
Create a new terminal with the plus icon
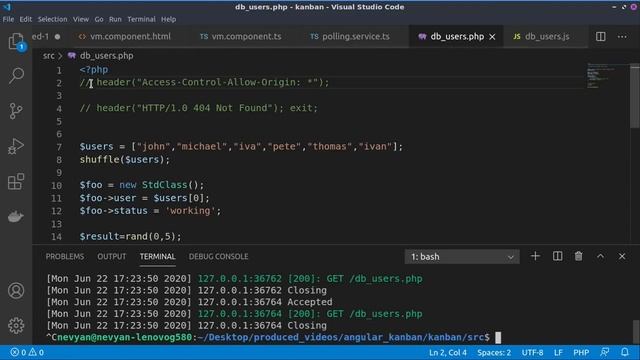point(535,256)
